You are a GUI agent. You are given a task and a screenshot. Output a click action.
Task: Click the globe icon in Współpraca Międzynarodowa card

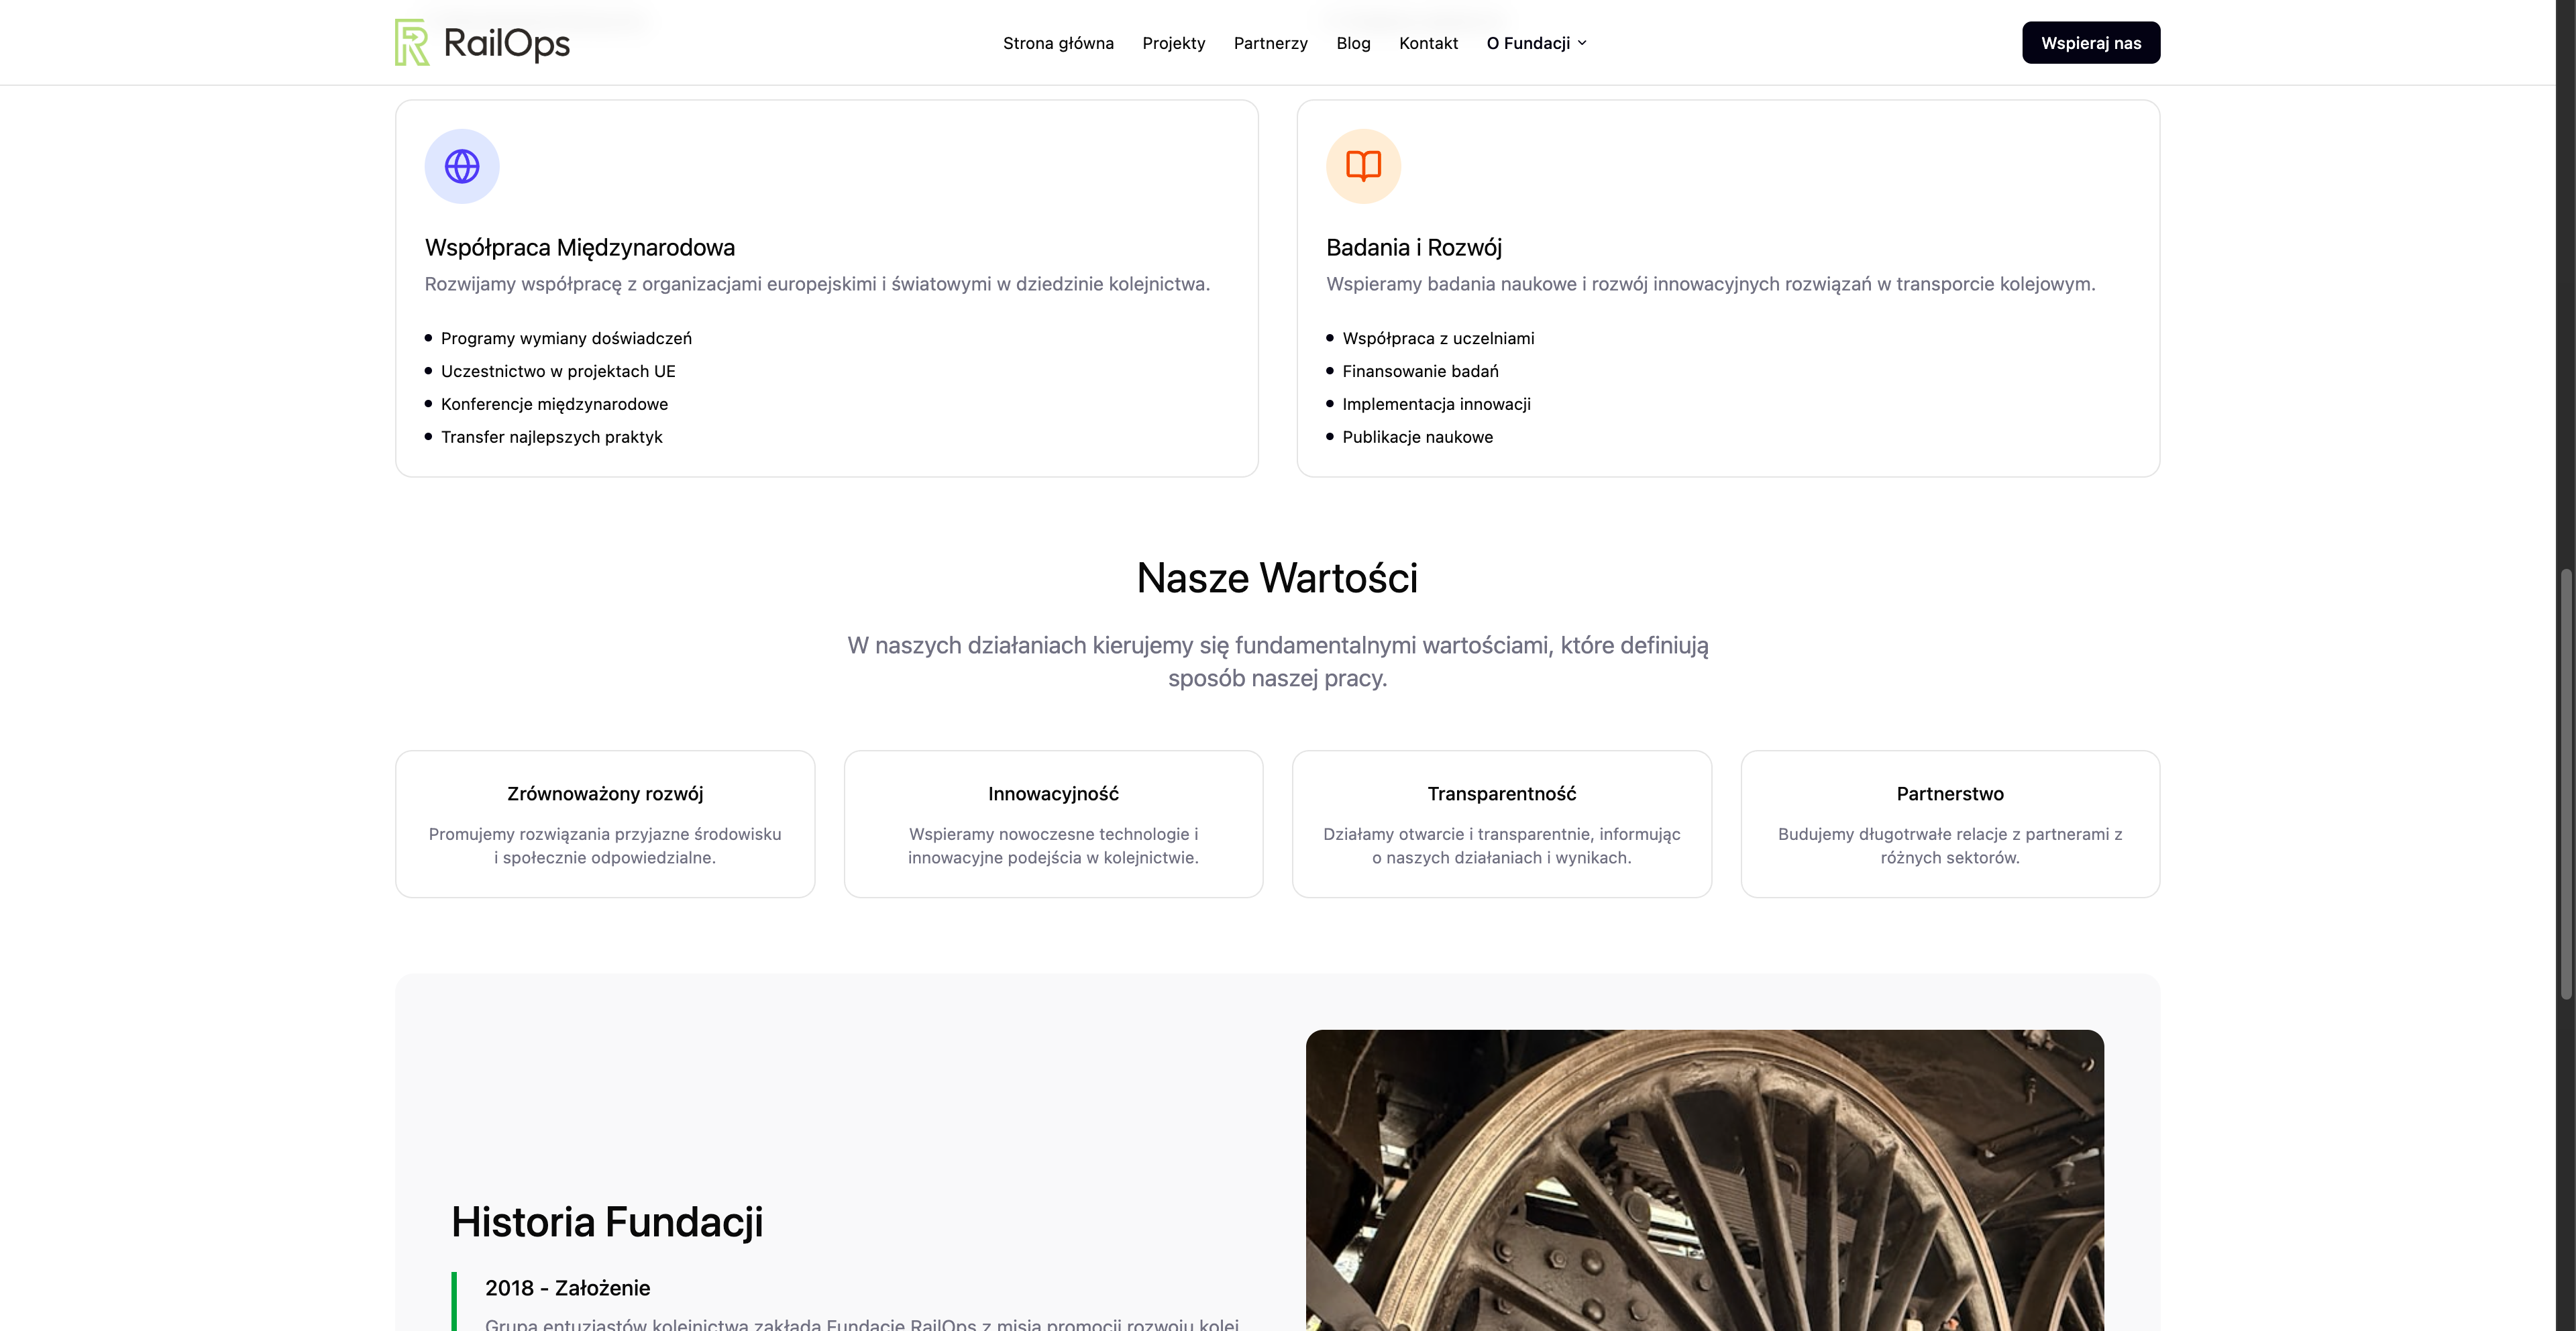click(462, 166)
